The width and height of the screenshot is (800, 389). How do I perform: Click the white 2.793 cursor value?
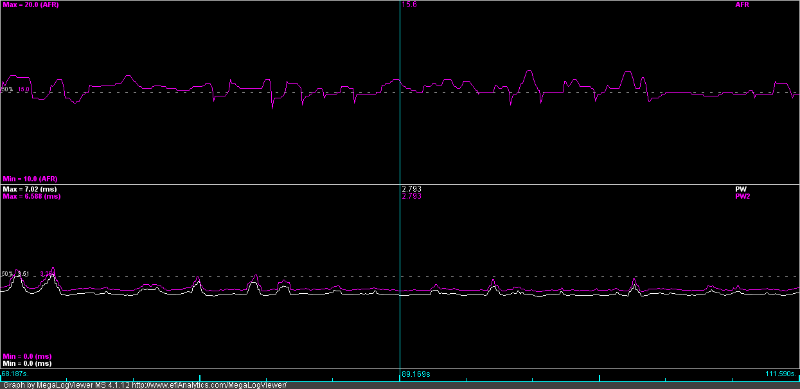pyautogui.click(x=411, y=189)
